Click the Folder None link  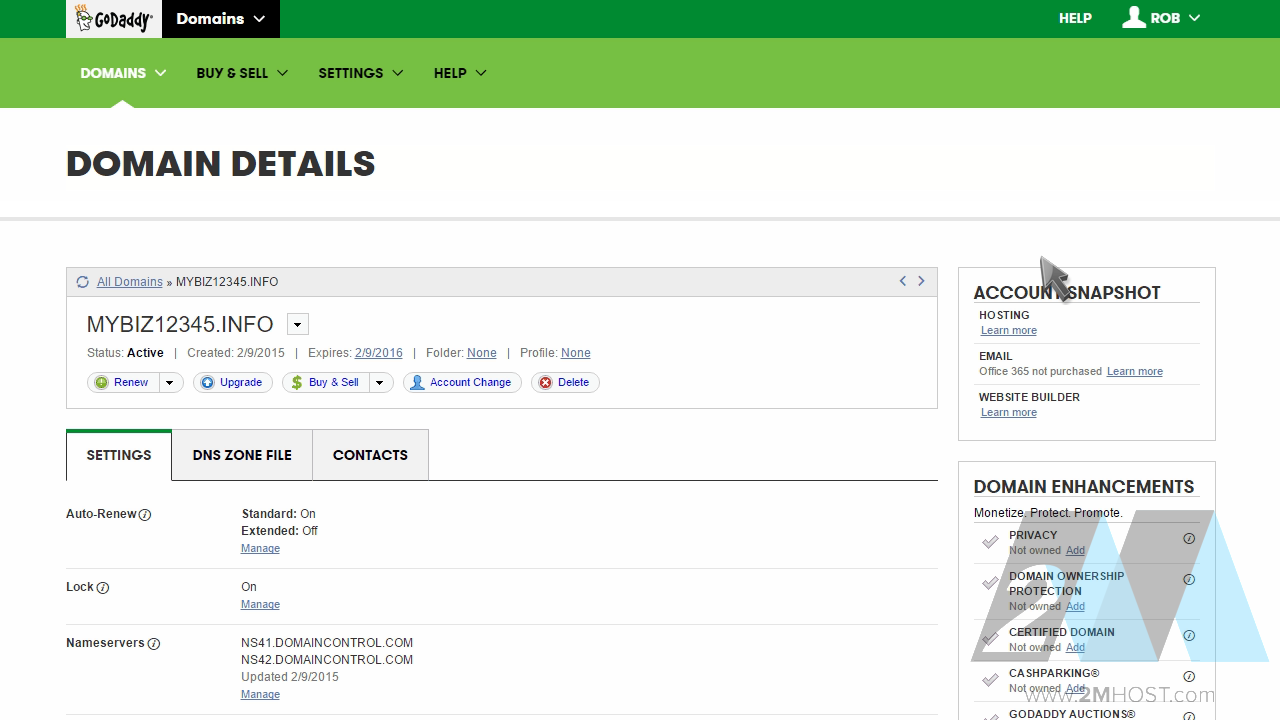click(x=482, y=353)
